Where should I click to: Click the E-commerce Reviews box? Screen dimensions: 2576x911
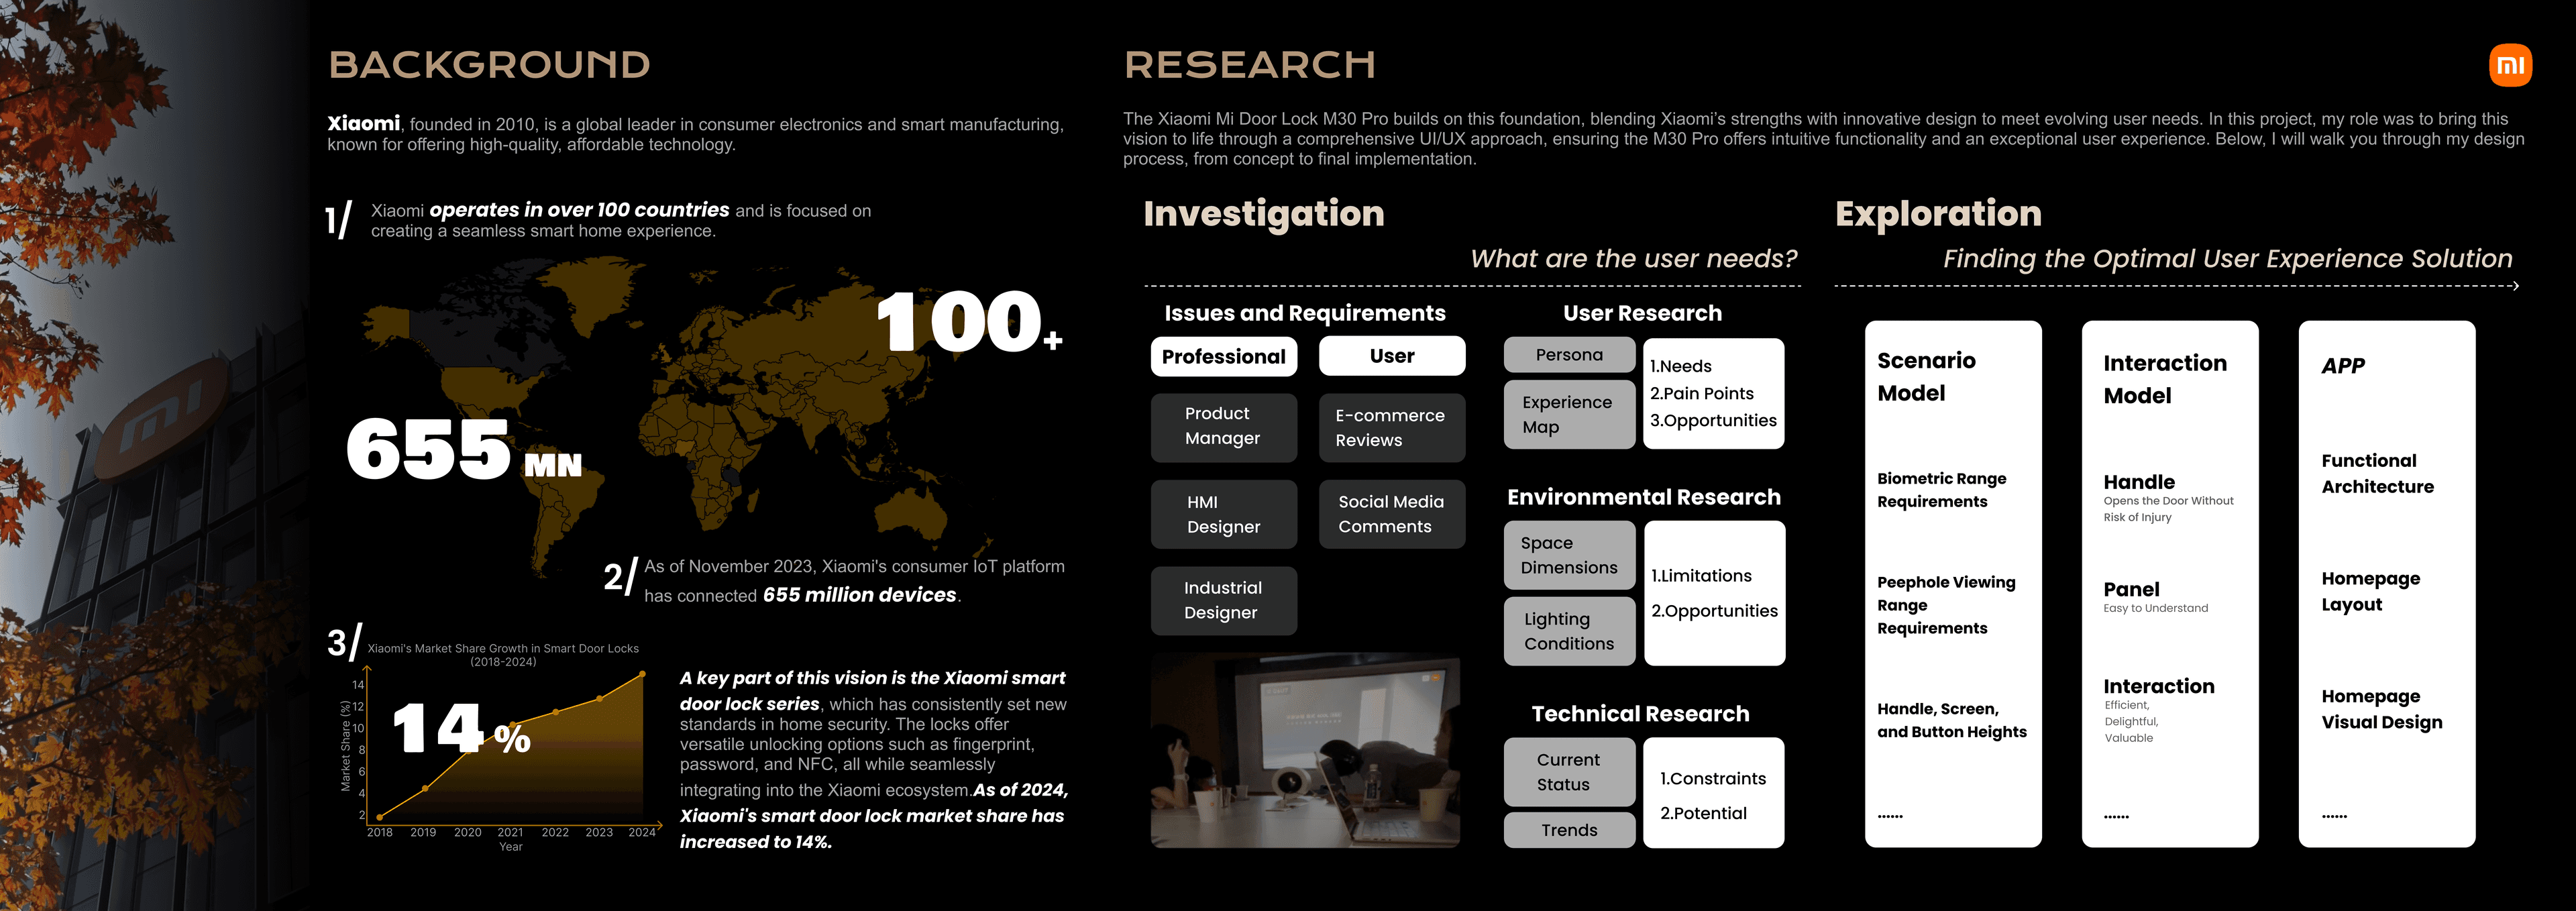click(x=1391, y=427)
